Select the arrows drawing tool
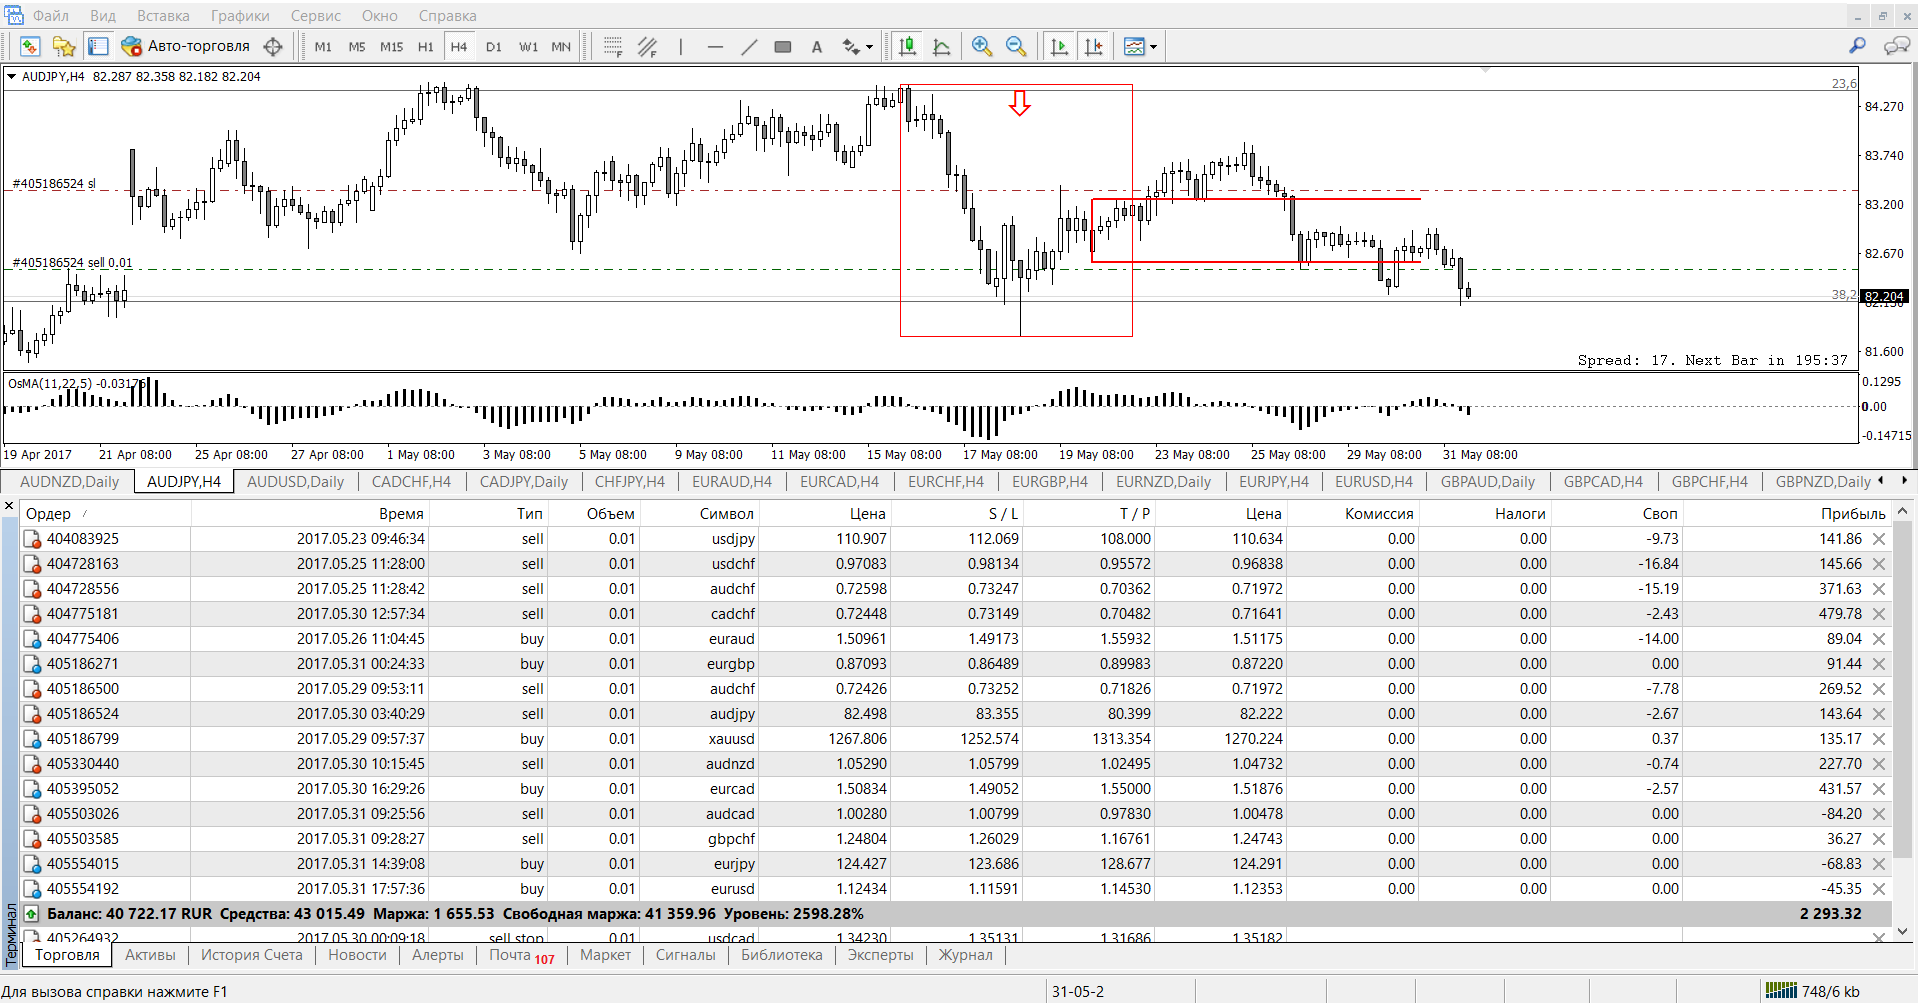The image size is (1918, 1003). pyautogui.click(x=851, y=46)
